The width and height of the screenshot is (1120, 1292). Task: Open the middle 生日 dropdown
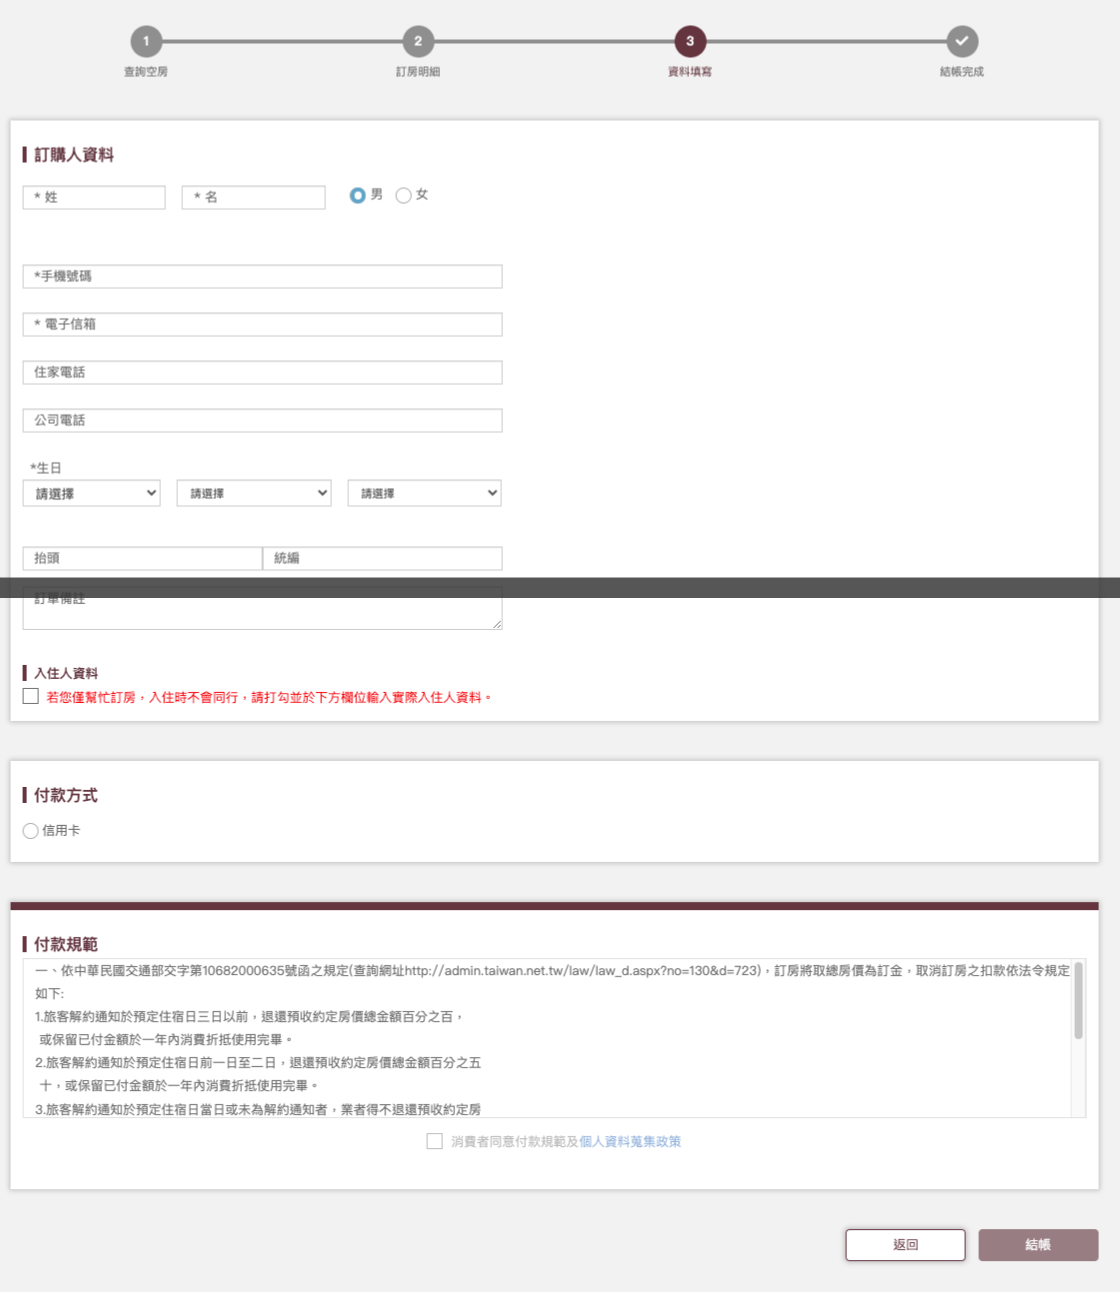(254, 493)
